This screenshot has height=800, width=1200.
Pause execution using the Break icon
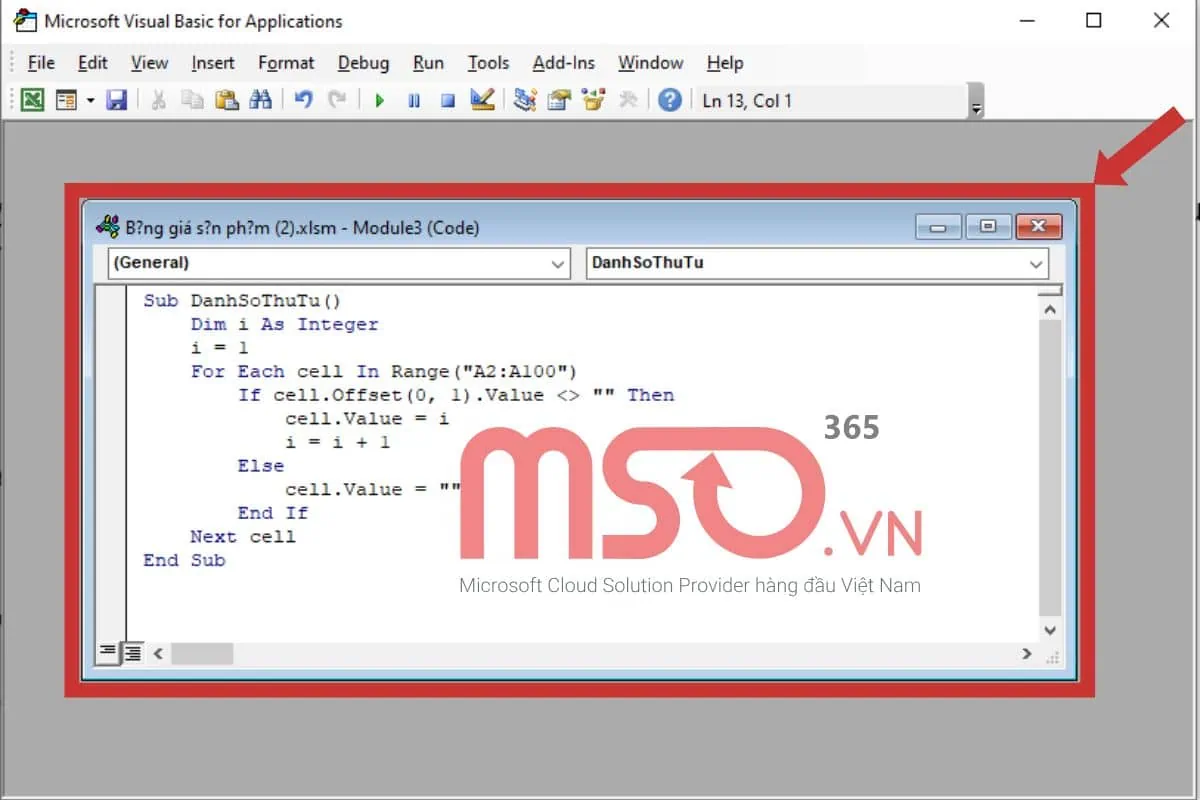pyautogui.click(x=414, y=100)
